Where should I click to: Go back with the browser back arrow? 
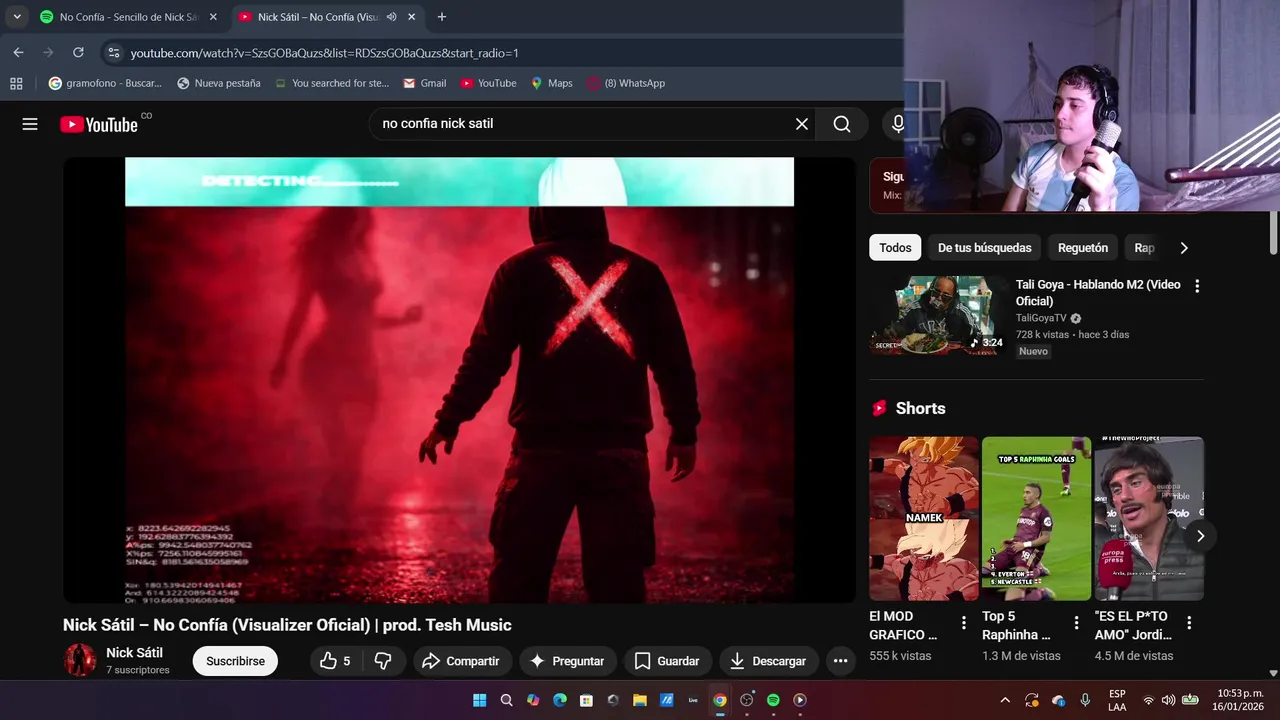(x=18, y=52)
